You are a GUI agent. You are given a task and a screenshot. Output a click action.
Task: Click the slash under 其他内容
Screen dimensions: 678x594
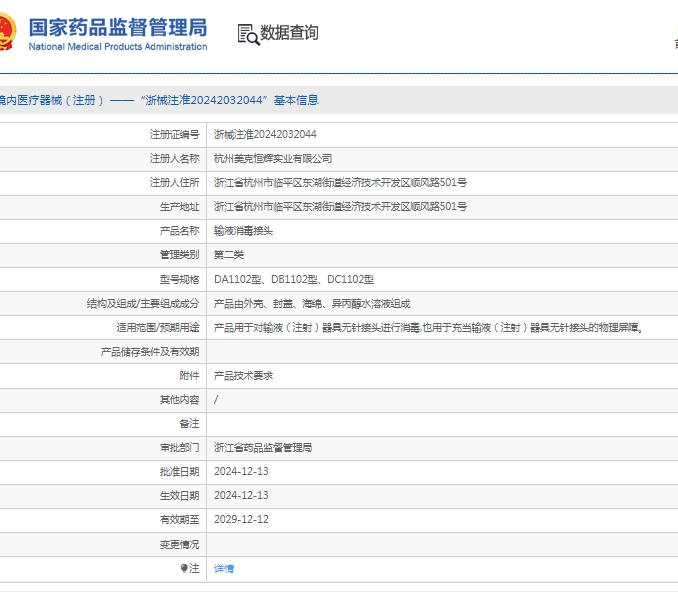216,400
